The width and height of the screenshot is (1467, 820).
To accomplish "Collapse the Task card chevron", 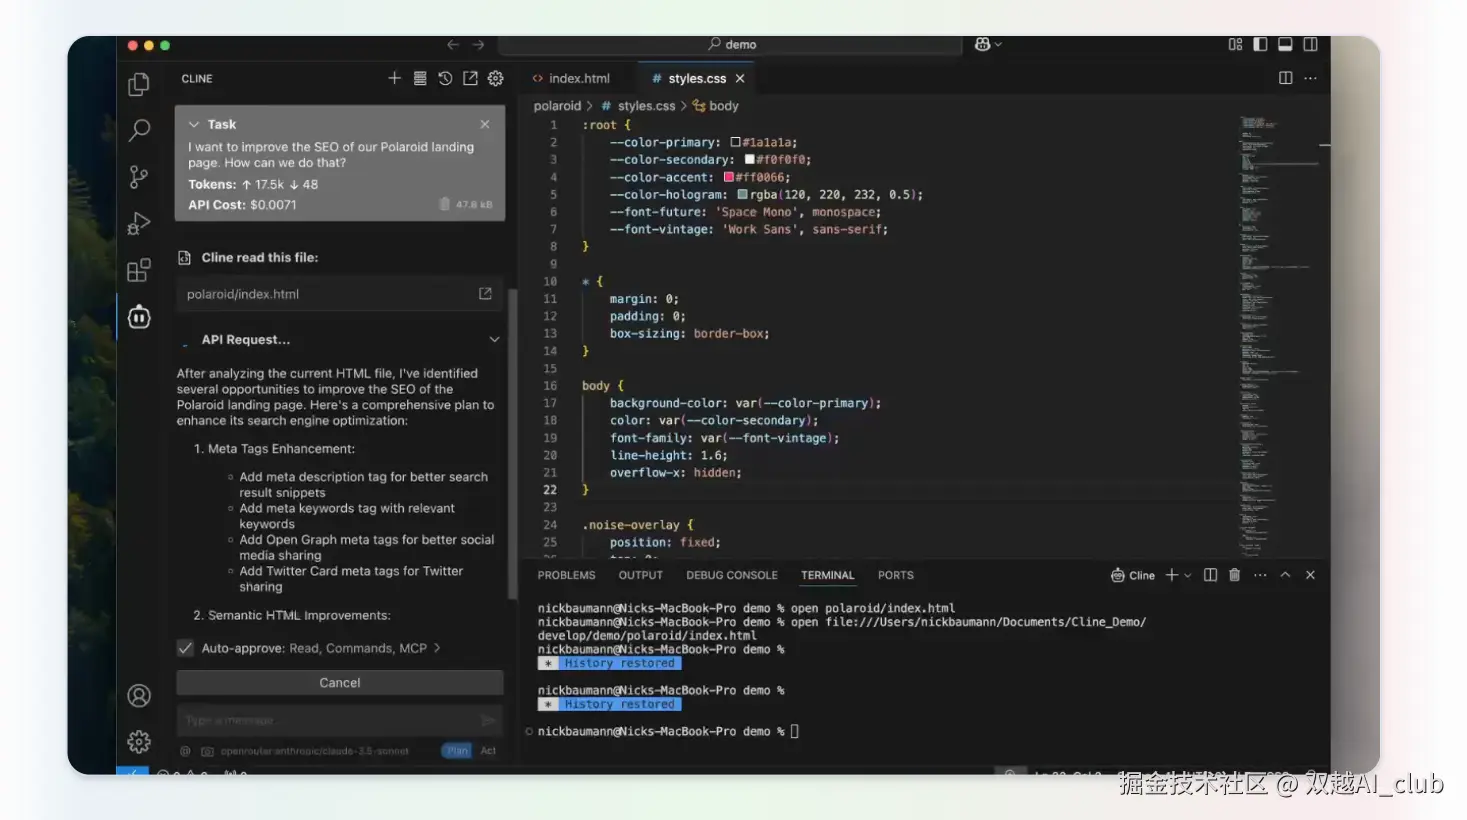I will point(194,125).
